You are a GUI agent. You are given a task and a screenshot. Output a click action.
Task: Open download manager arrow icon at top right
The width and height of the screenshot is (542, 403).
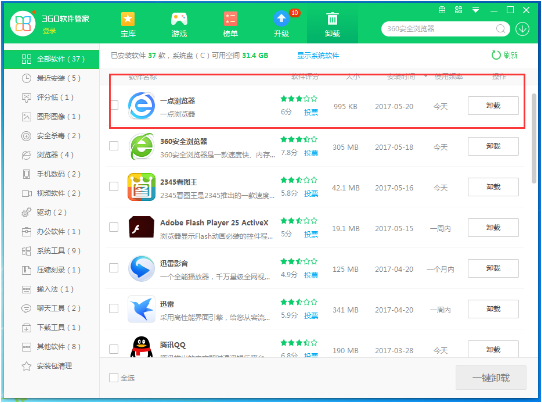coord(522,29)
